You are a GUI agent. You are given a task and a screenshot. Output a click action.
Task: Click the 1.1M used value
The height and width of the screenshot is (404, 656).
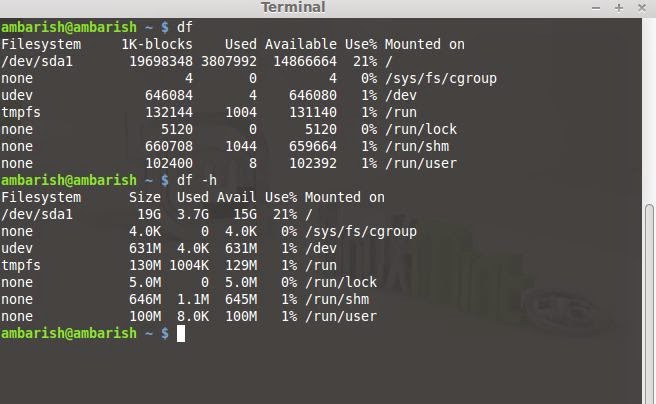[x=193, y=299]
